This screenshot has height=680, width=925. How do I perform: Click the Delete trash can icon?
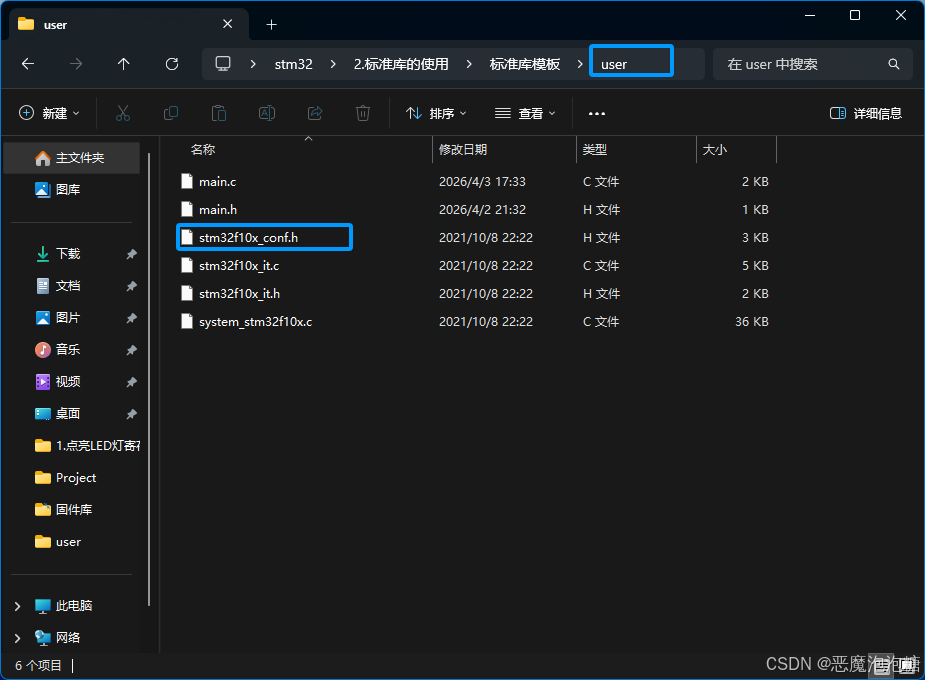pos(363,113)
